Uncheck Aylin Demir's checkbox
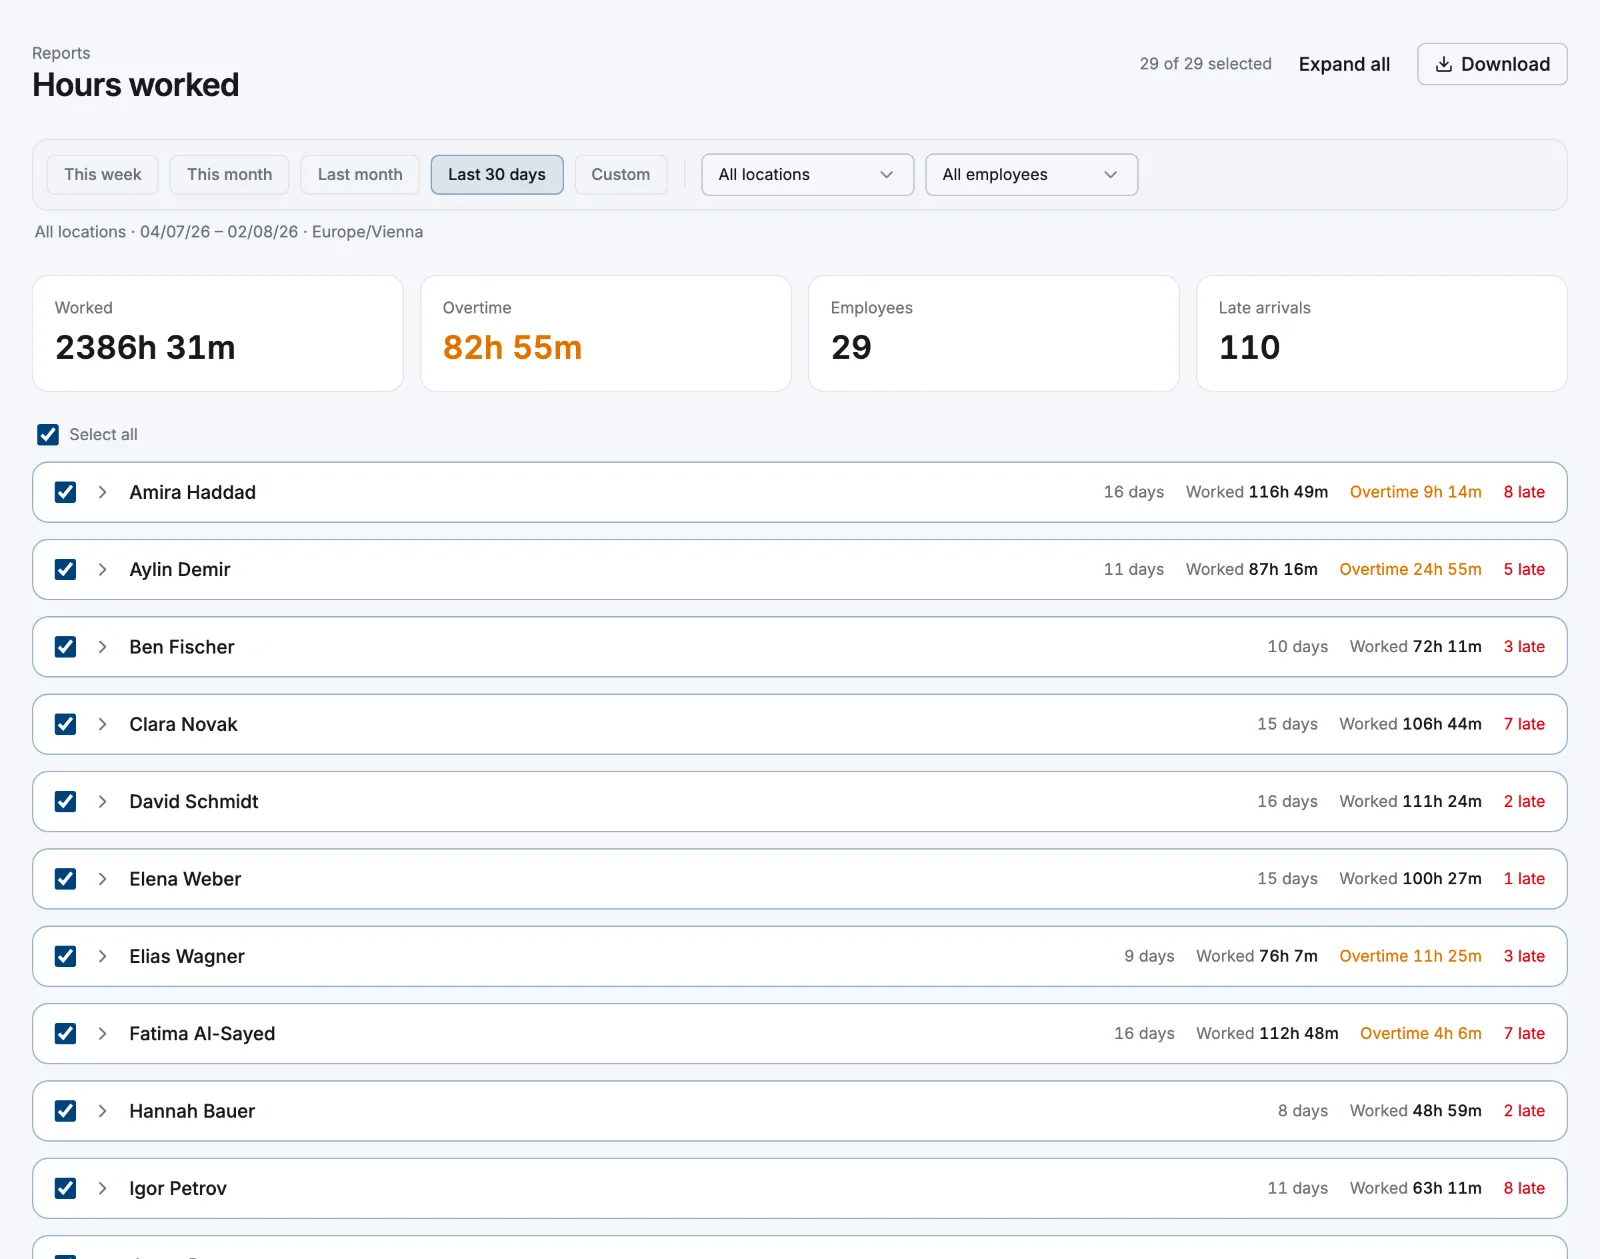The width and height of the screenshot is (1600, 1259). (x=65, y=569)
